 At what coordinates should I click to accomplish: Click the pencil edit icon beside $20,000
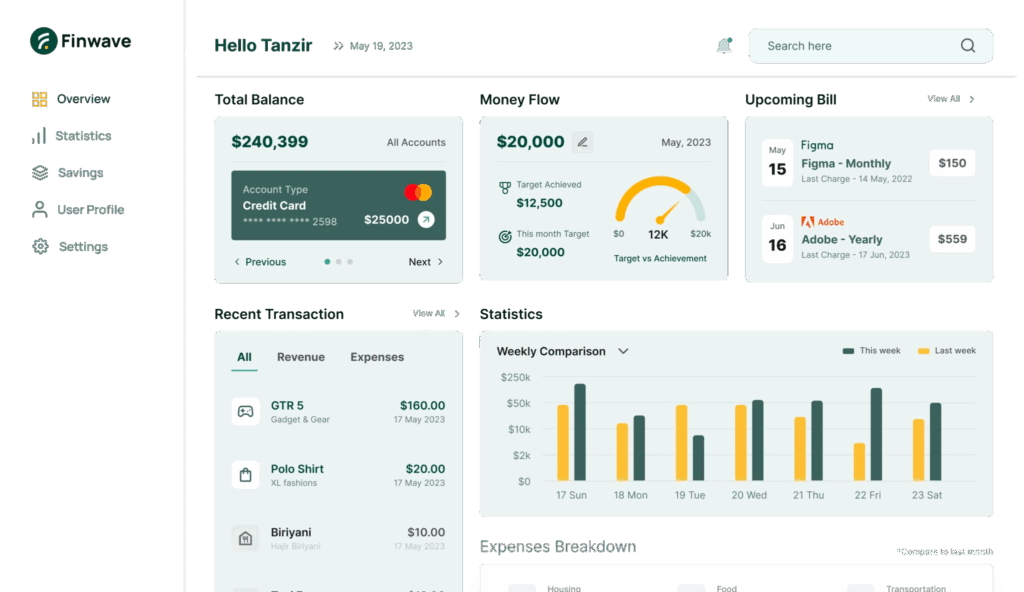582,142
